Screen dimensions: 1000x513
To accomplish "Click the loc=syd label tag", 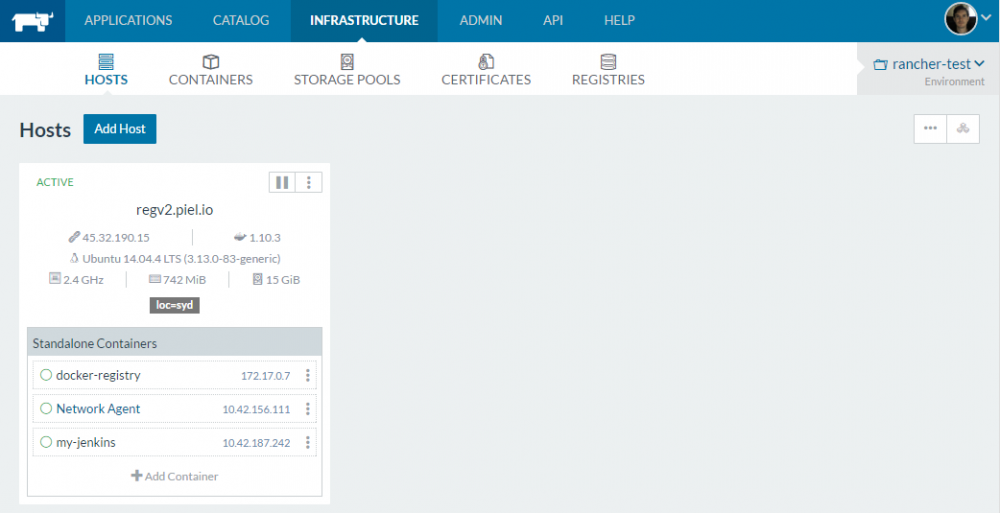I will [175, 306].
